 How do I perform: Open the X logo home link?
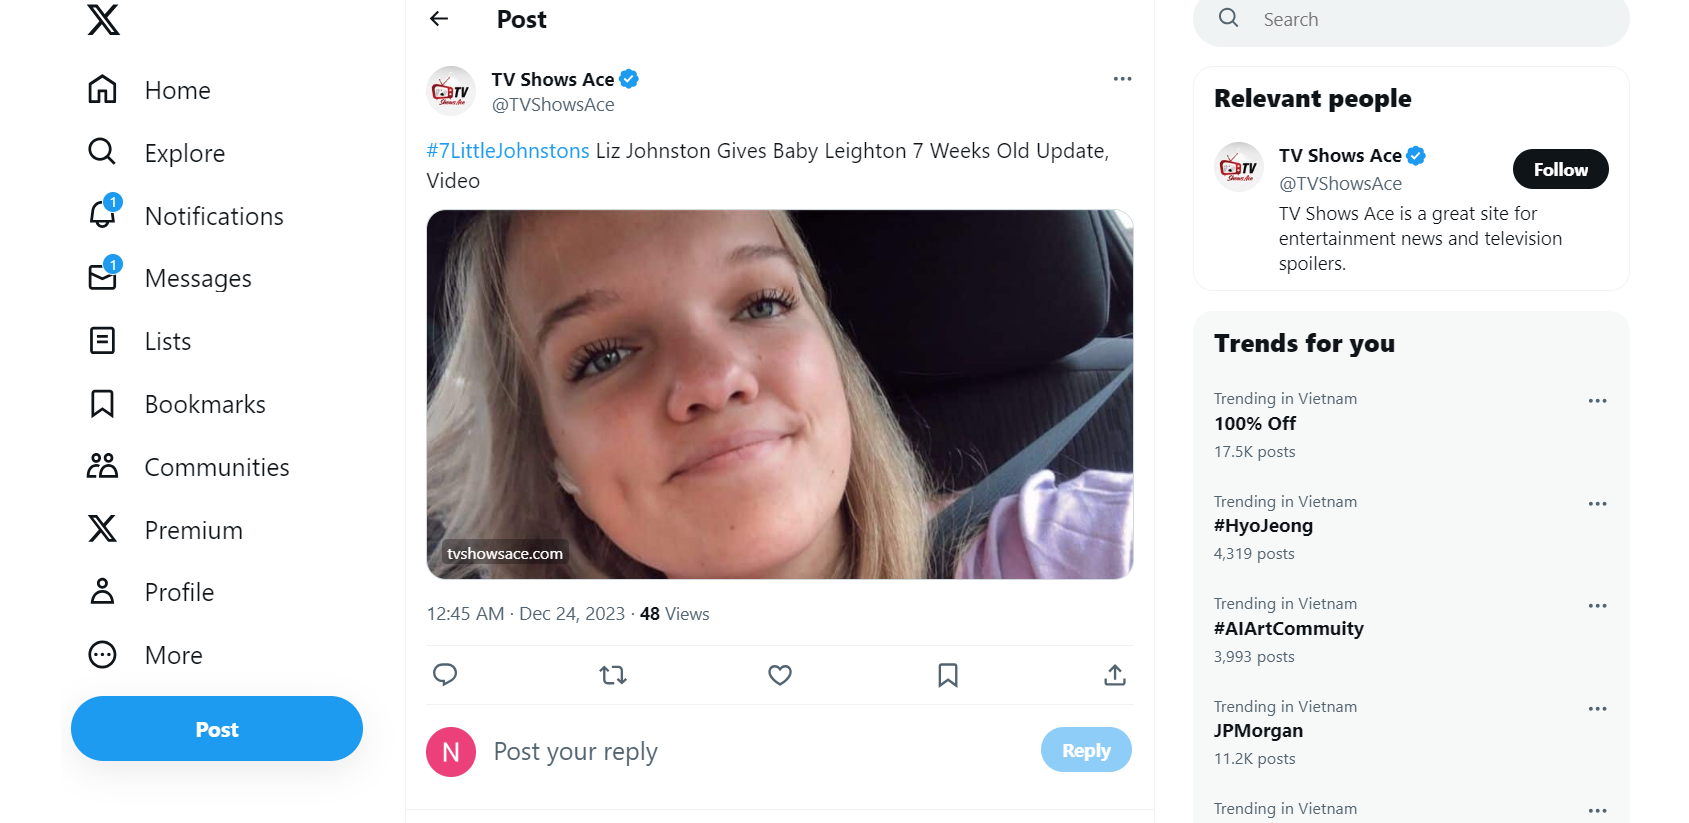point(103,19)
